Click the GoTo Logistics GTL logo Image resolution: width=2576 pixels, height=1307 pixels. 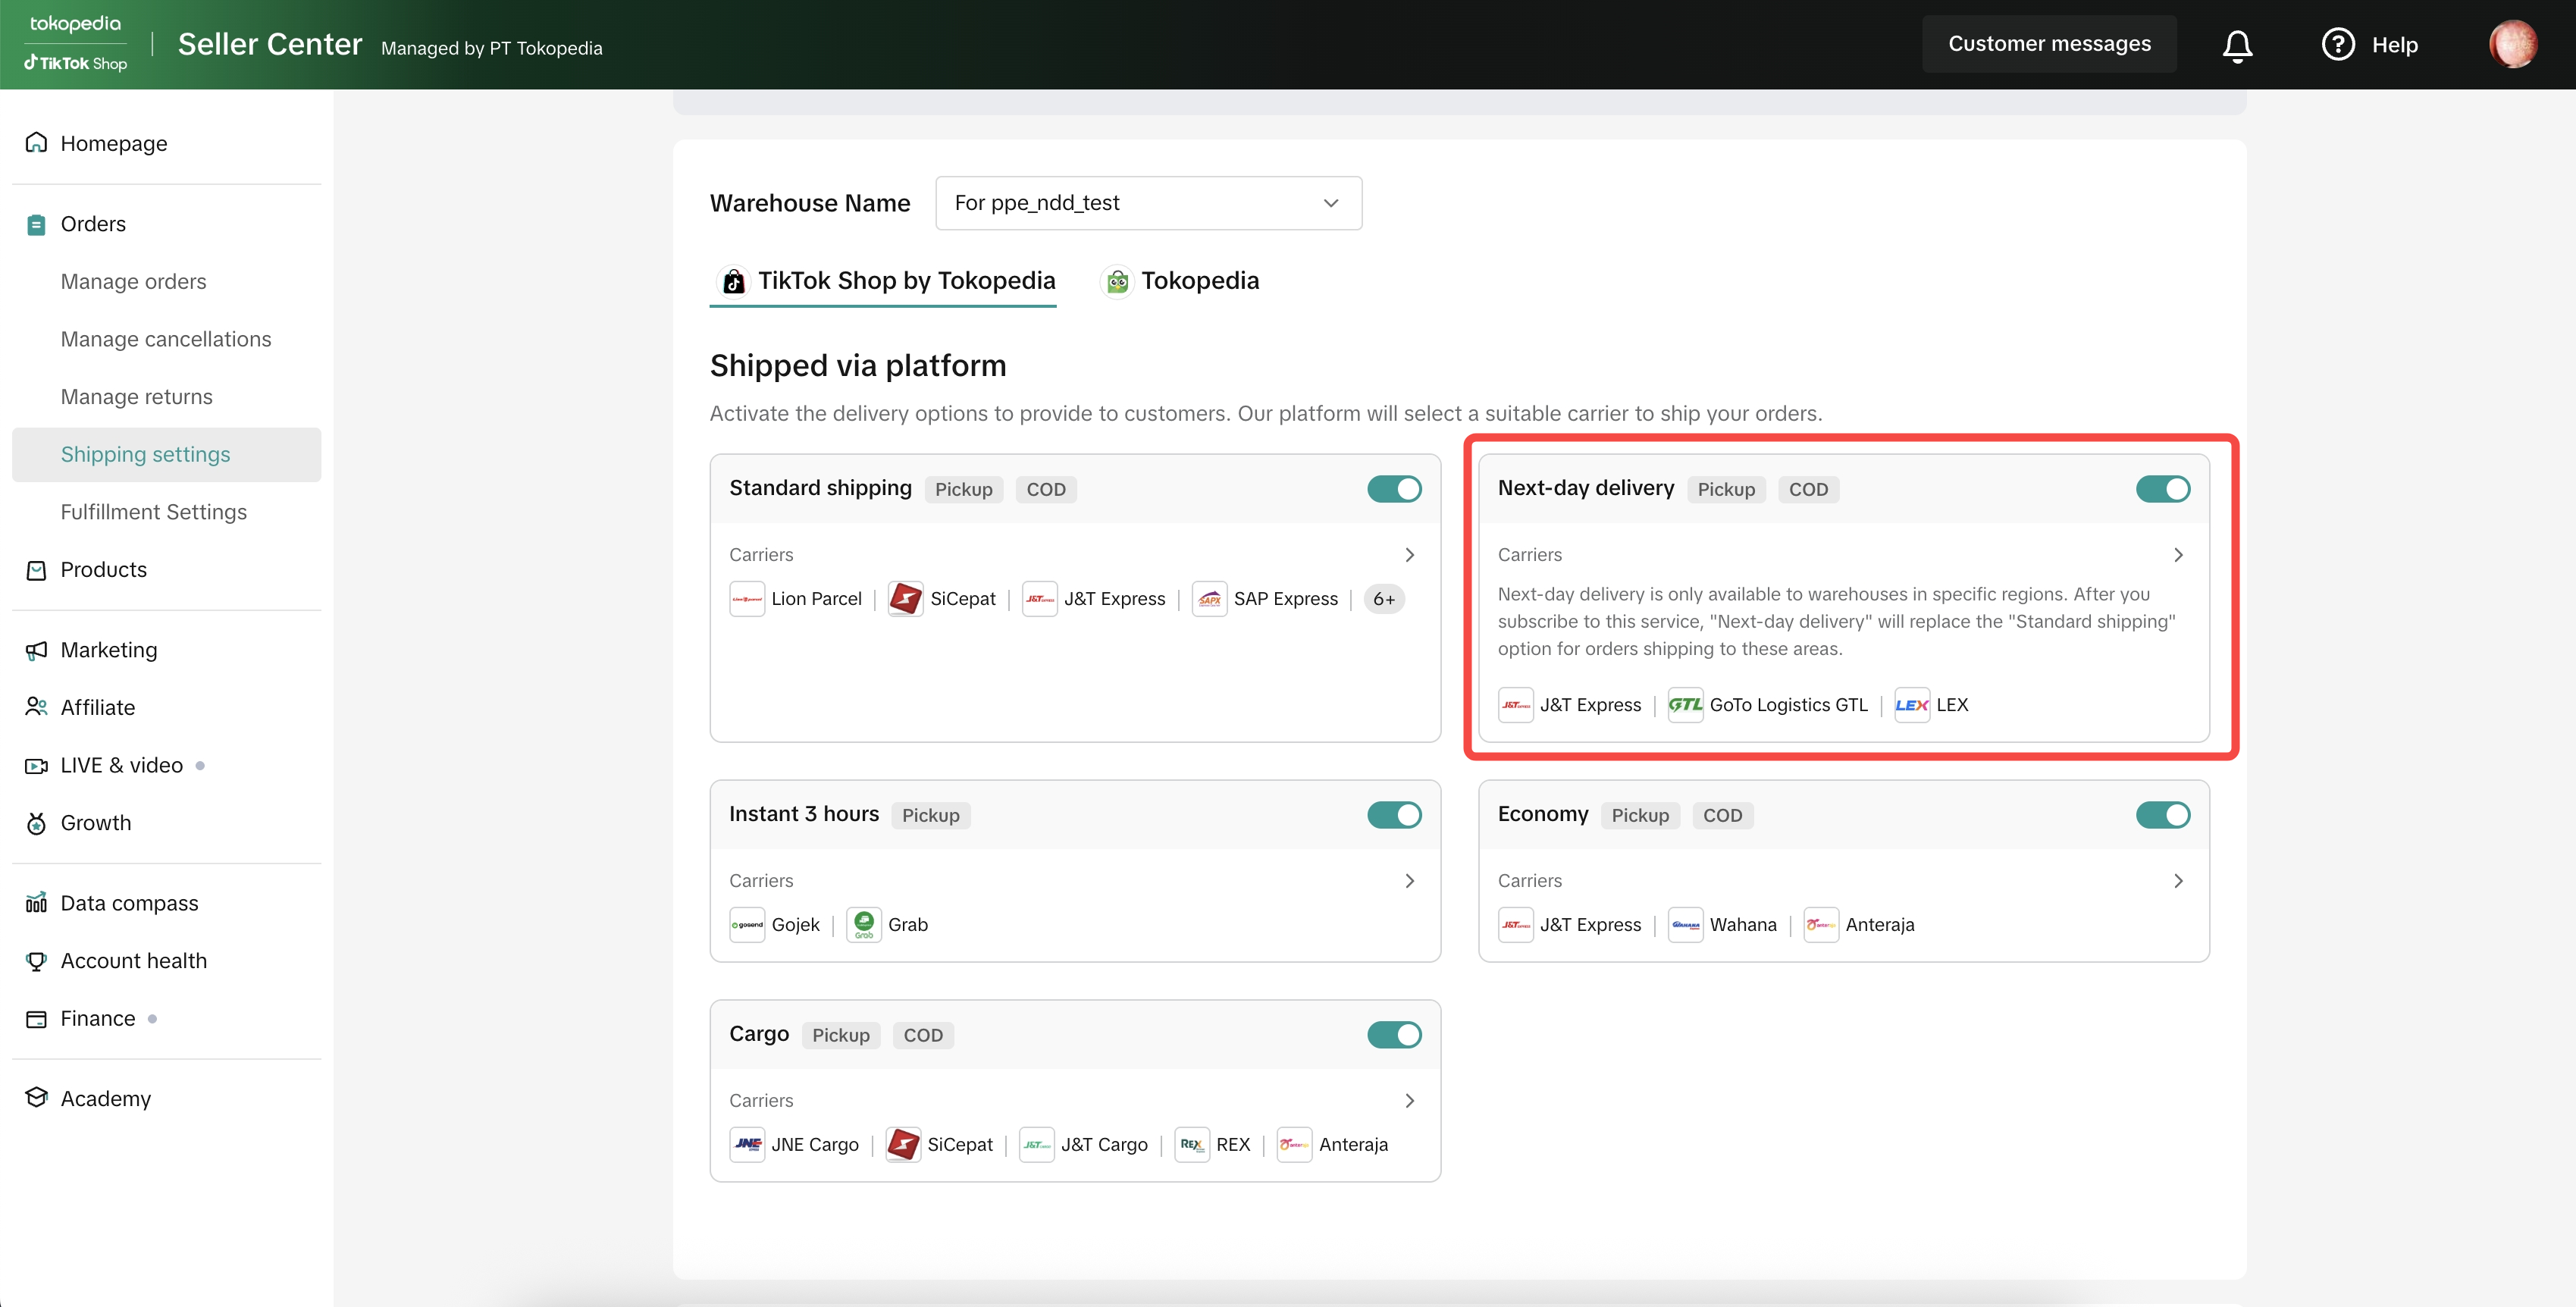click(x=1685, y=705)
